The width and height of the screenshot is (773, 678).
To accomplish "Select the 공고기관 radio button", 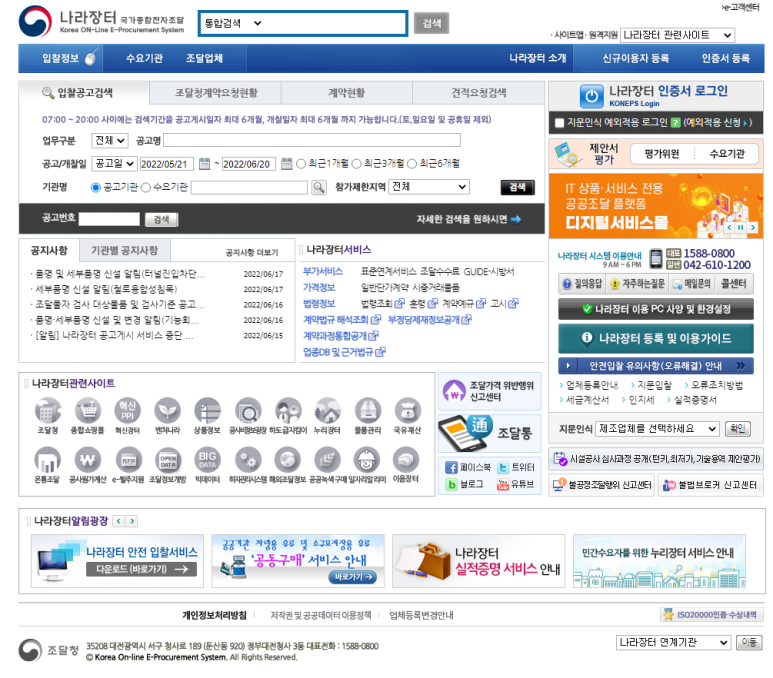I will pos(96,187).
